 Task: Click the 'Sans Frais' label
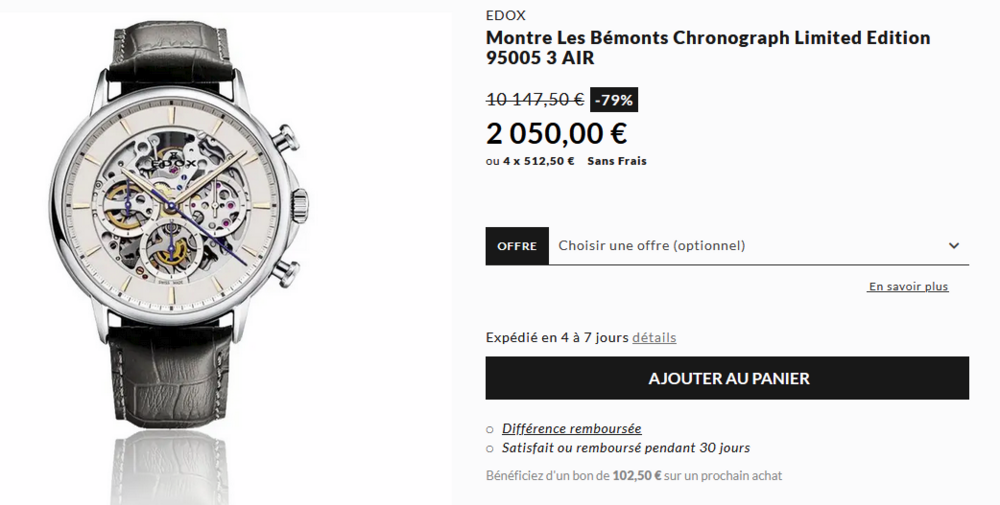tap(617, 161)
